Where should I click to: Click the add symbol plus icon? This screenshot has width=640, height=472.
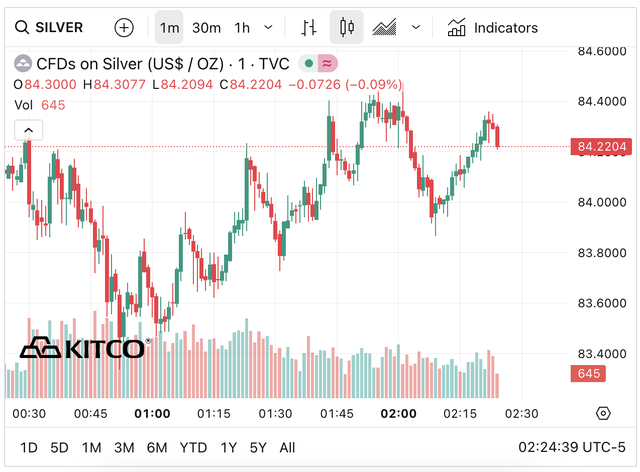(x=124, y=28)
